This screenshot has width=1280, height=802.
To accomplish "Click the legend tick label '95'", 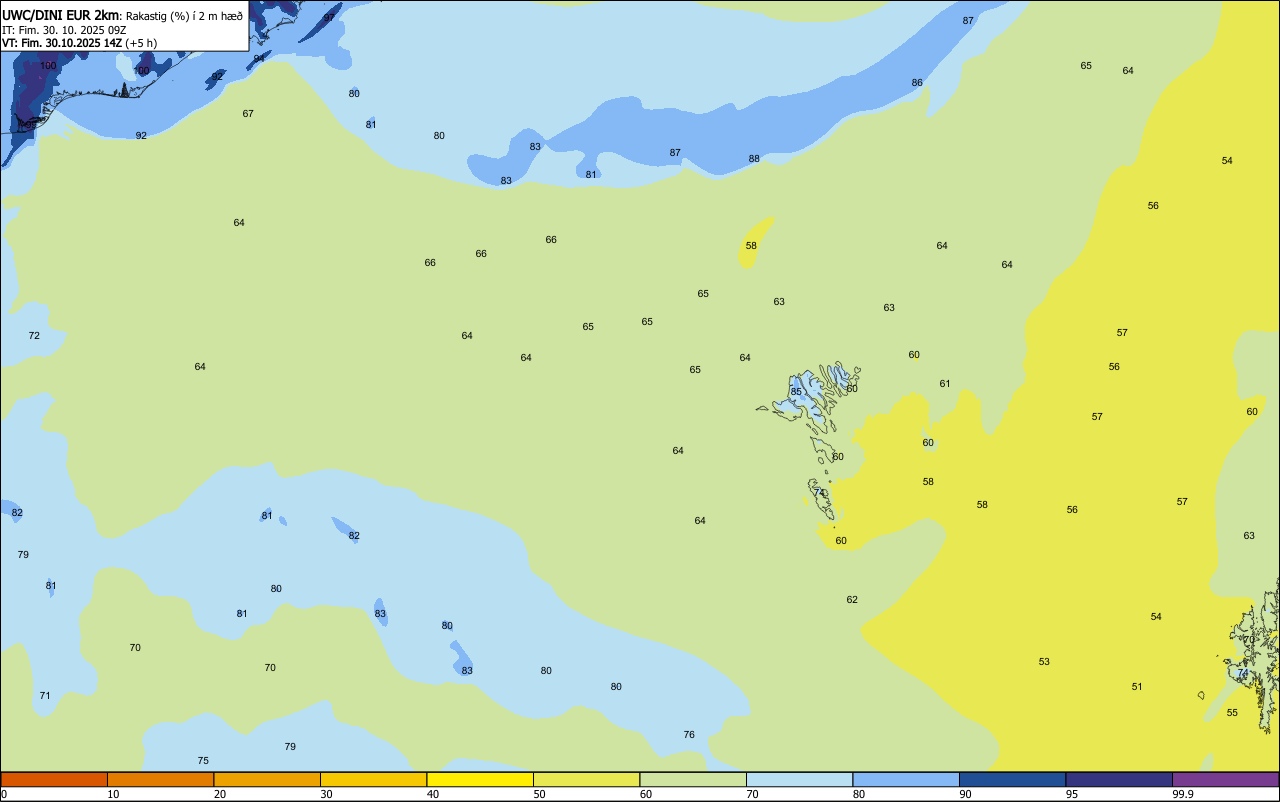I will (1072, 794).
